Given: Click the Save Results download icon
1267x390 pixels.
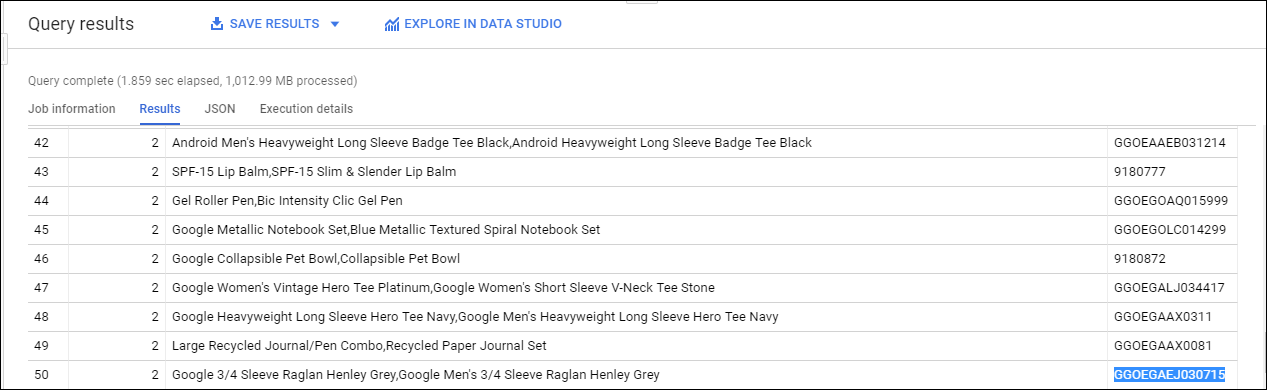Looking at the screenshot, I should [x=216, y=24].
